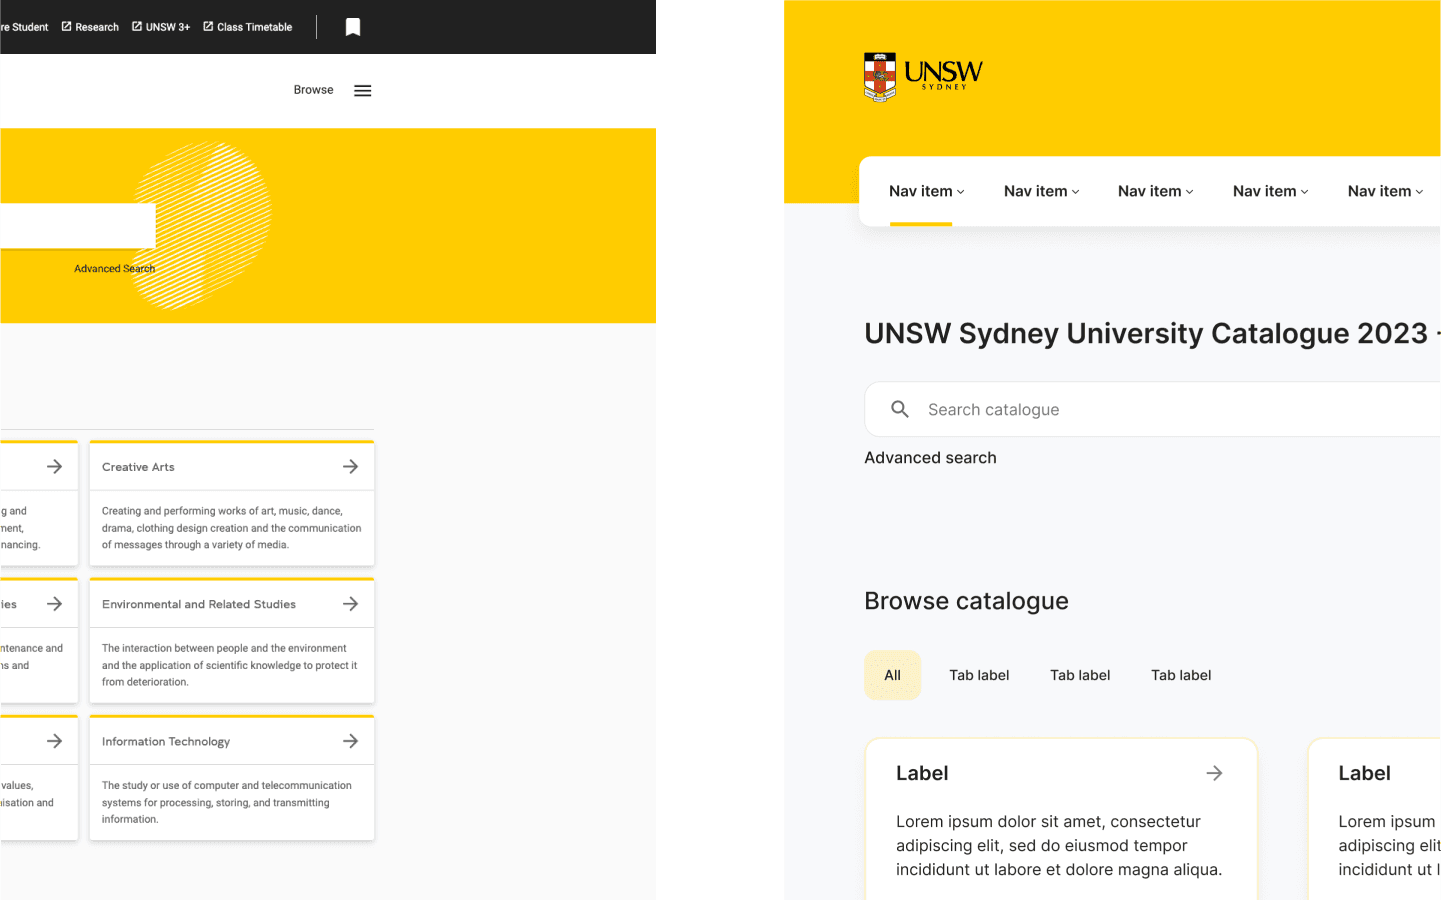Viewport: 1441px width, 900px height.
Task: Open the first Label card heading
Action: (x=922, y=773)
